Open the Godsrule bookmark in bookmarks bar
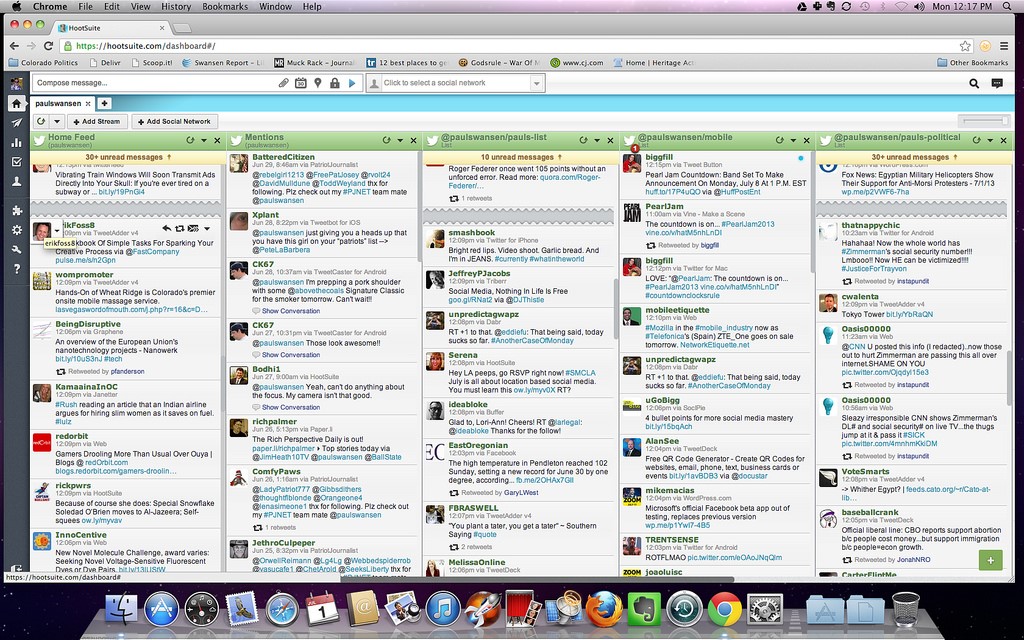The image size is (1024, 640). pos(500,63)
